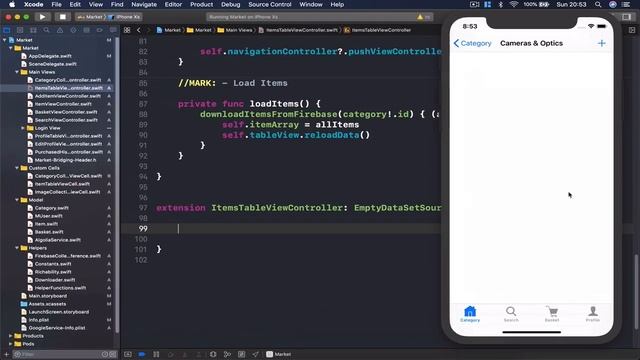The height and width of the screenshot is (360, 640).
Task: Toggle breakpoints in the debug bar
Action: point(142,354)
